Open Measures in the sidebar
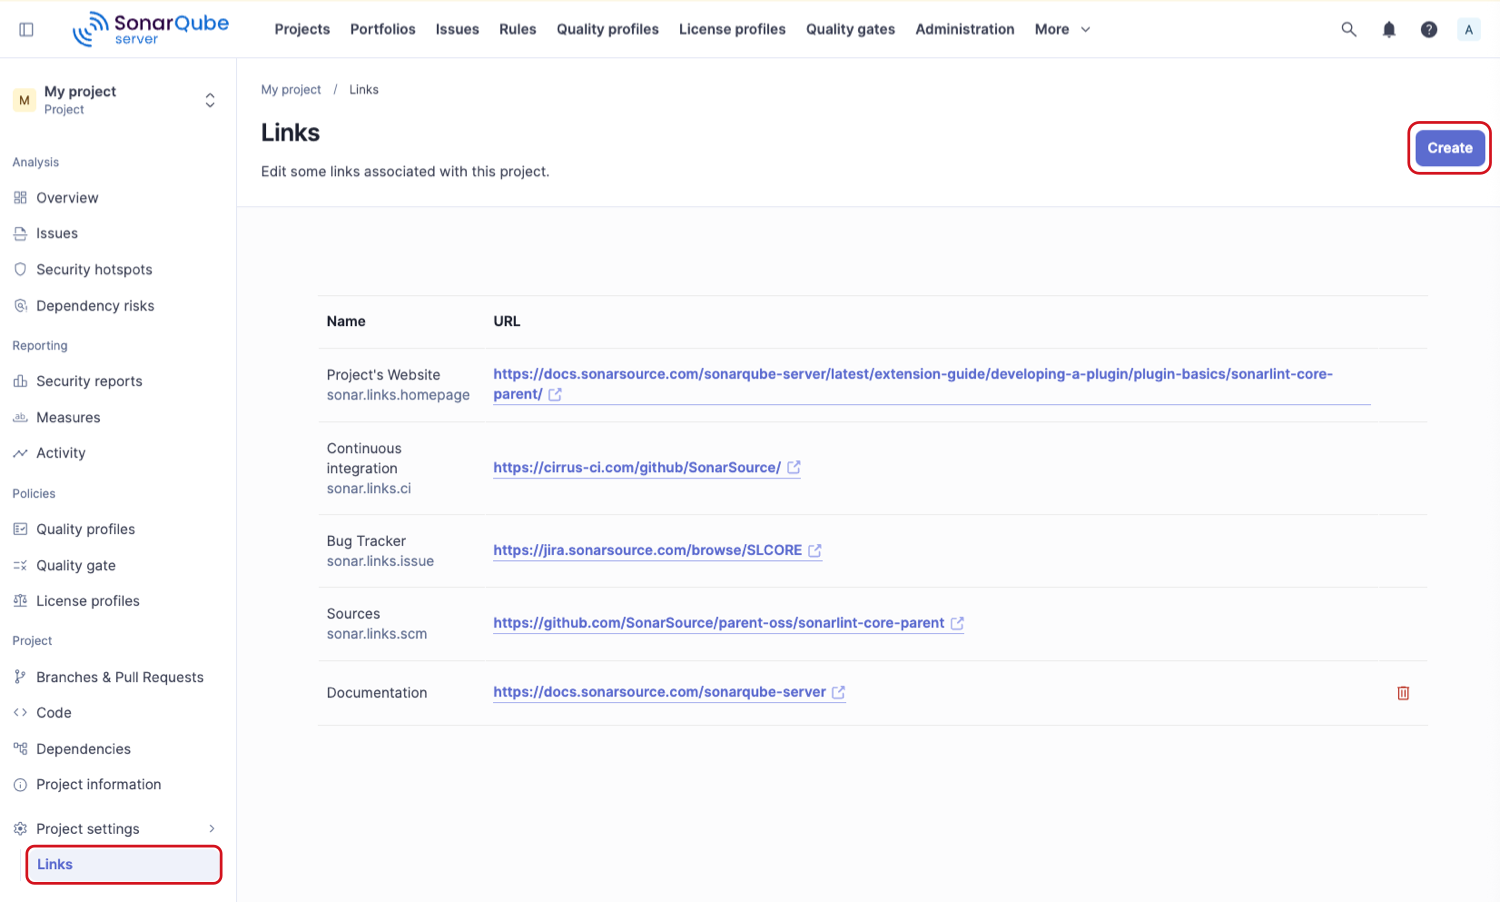This screenshot has height=902, width=1500. coord(68,417)
